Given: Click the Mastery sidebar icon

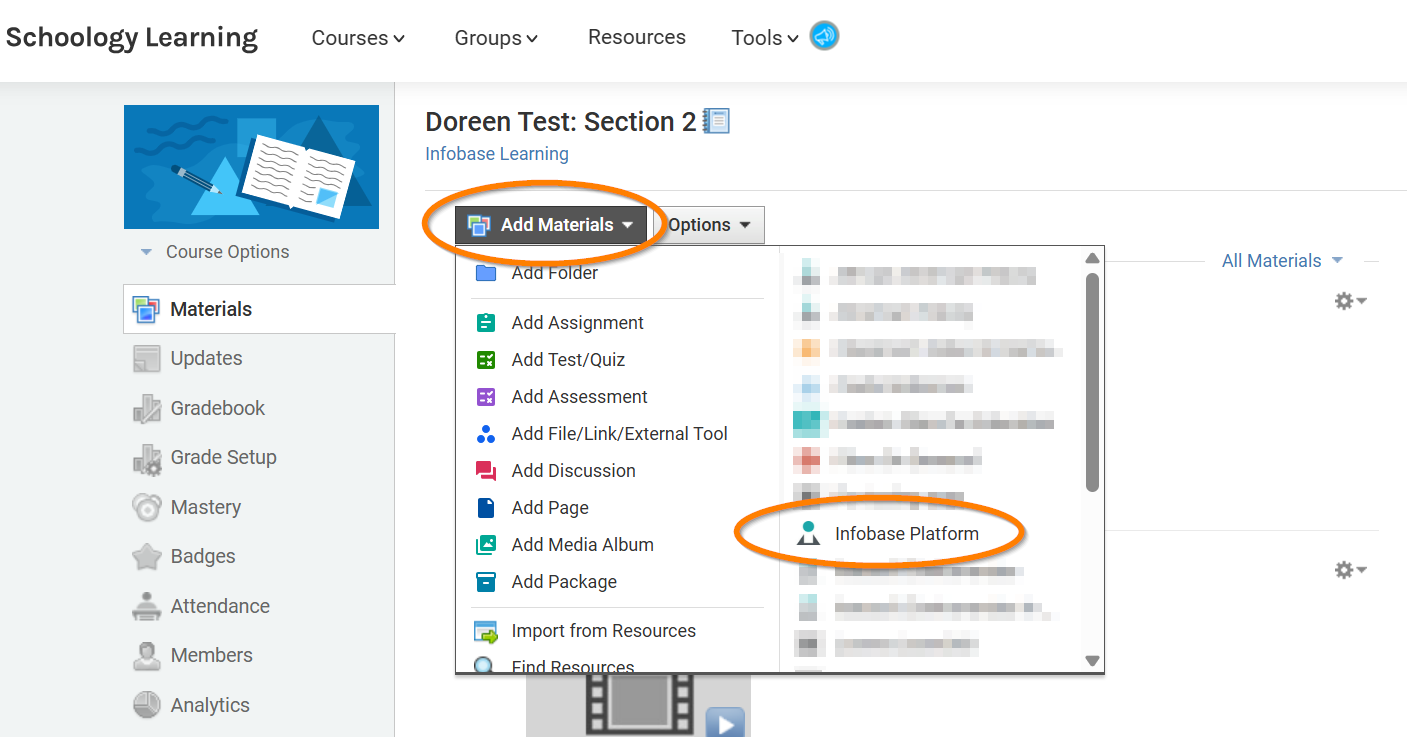Looking at the screenshot, I should (146, 507).
